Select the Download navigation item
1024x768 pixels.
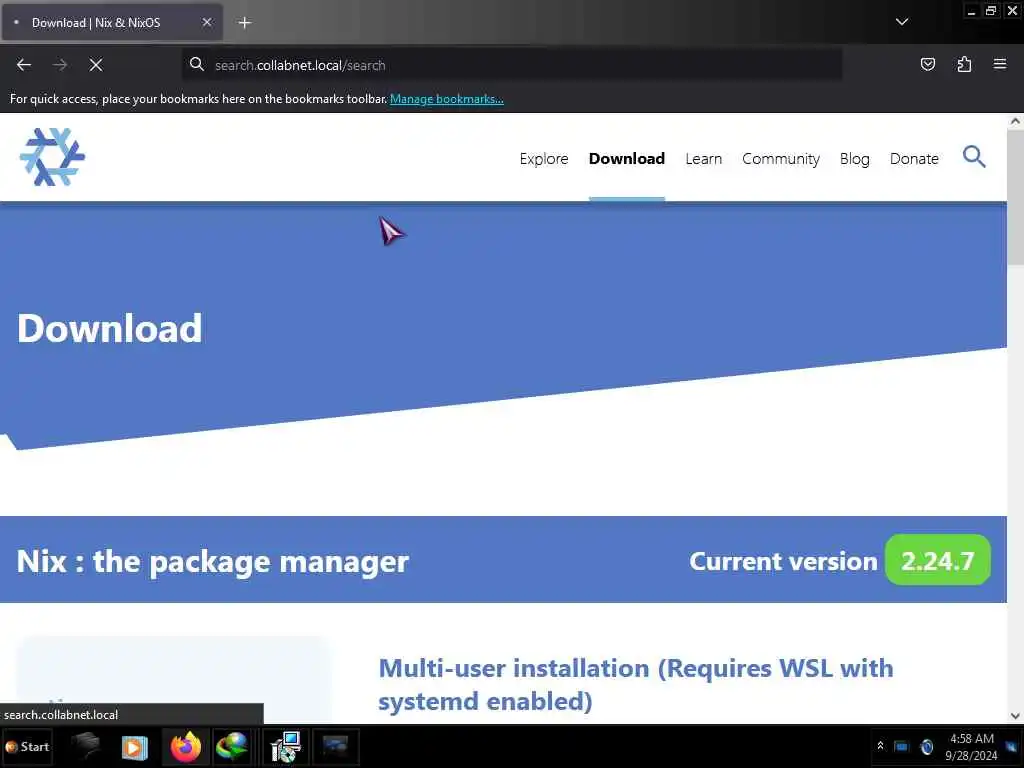coord(627,159)
